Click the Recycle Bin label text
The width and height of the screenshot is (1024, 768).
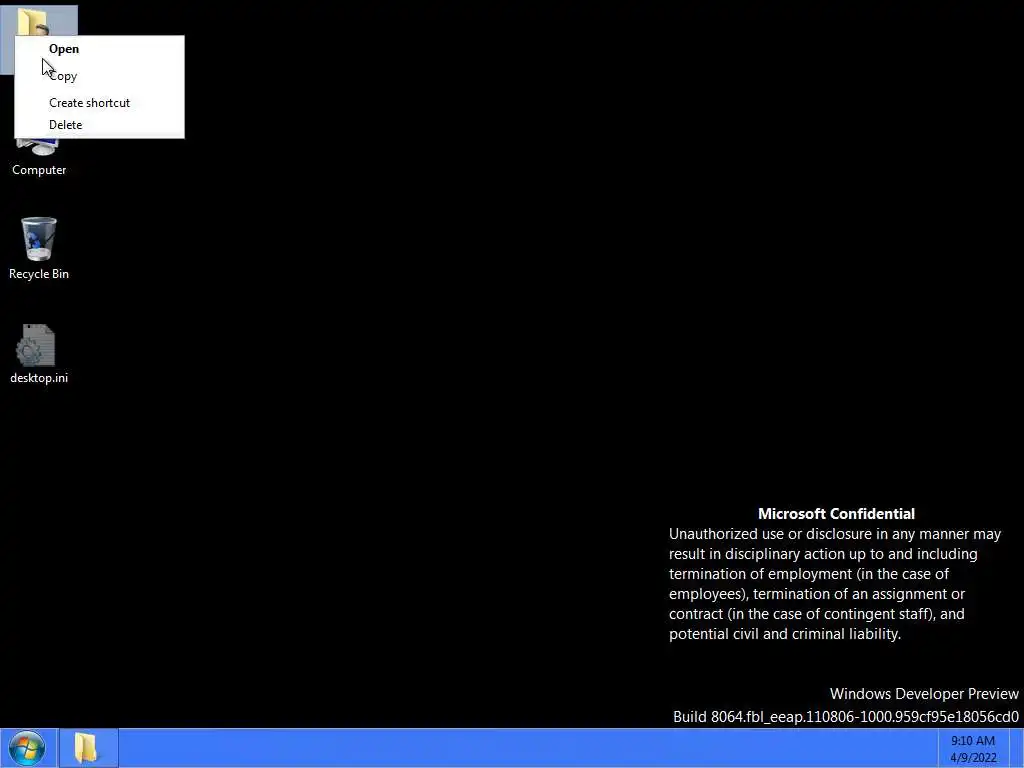click(39, 274)
